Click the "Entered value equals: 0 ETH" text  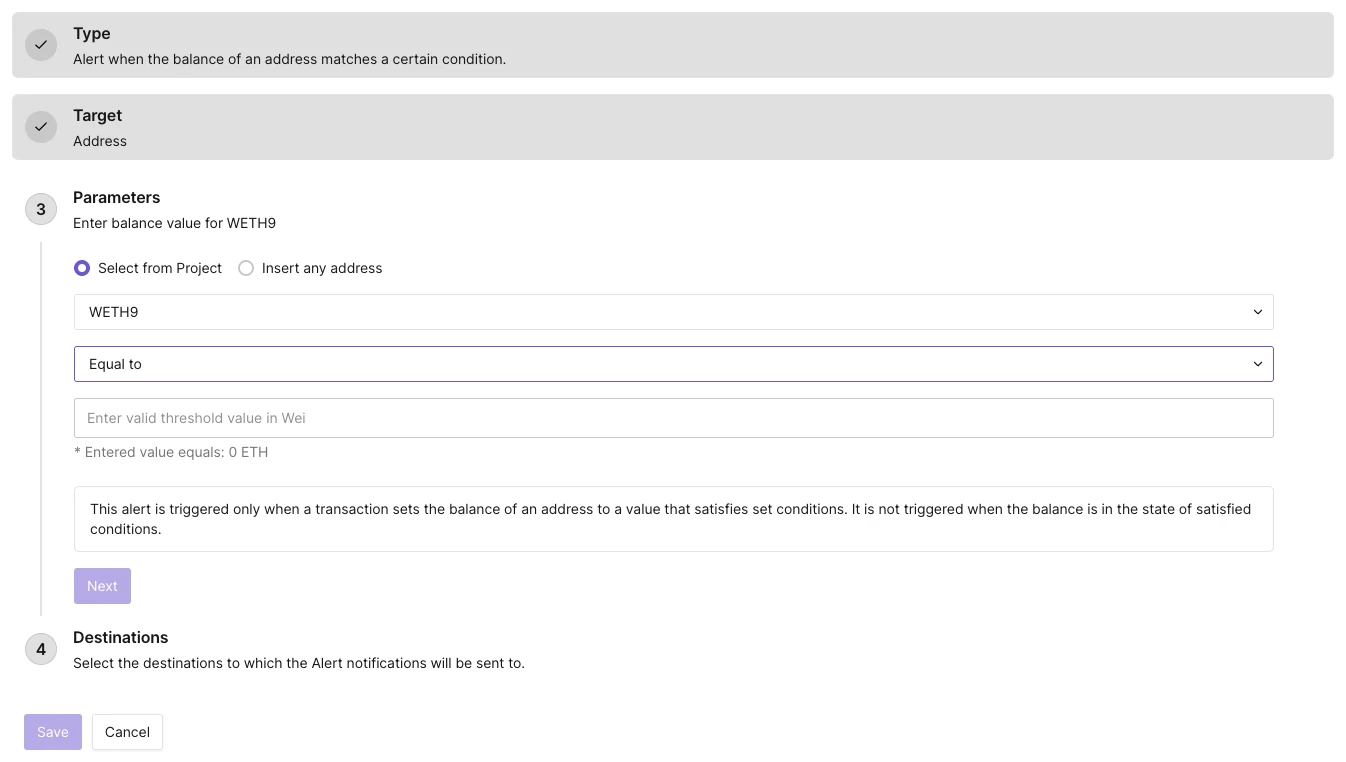click(x=171, y=452)
